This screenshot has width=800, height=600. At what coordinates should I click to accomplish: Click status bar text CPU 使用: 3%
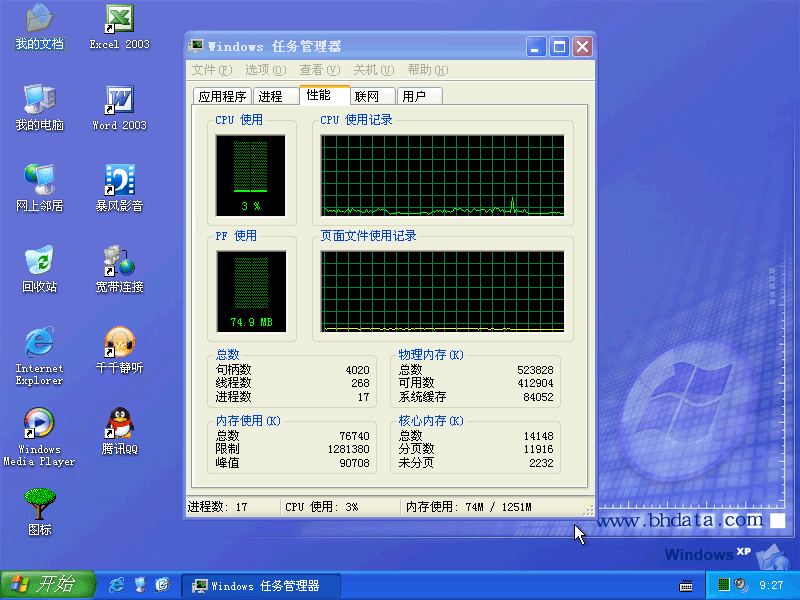[x=321, y=507]
